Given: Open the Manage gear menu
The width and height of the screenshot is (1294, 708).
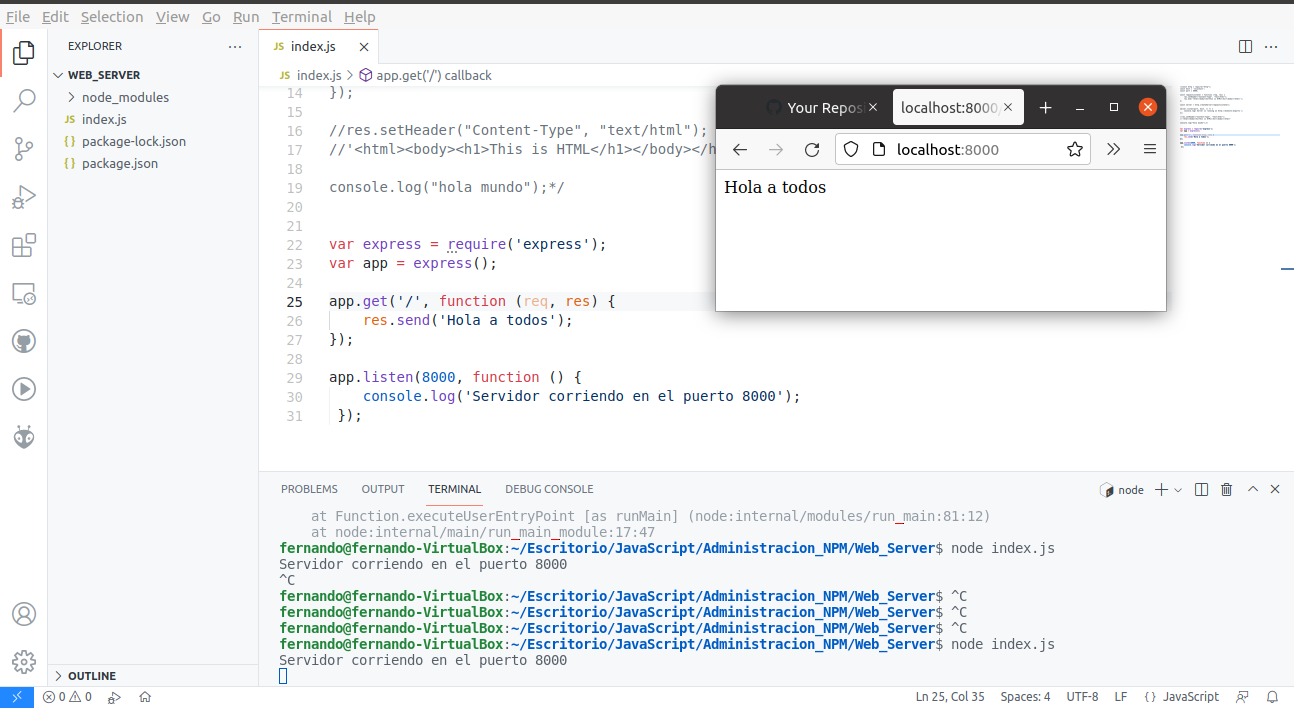Looking at the screenshot, I should (x=22, y=661).
